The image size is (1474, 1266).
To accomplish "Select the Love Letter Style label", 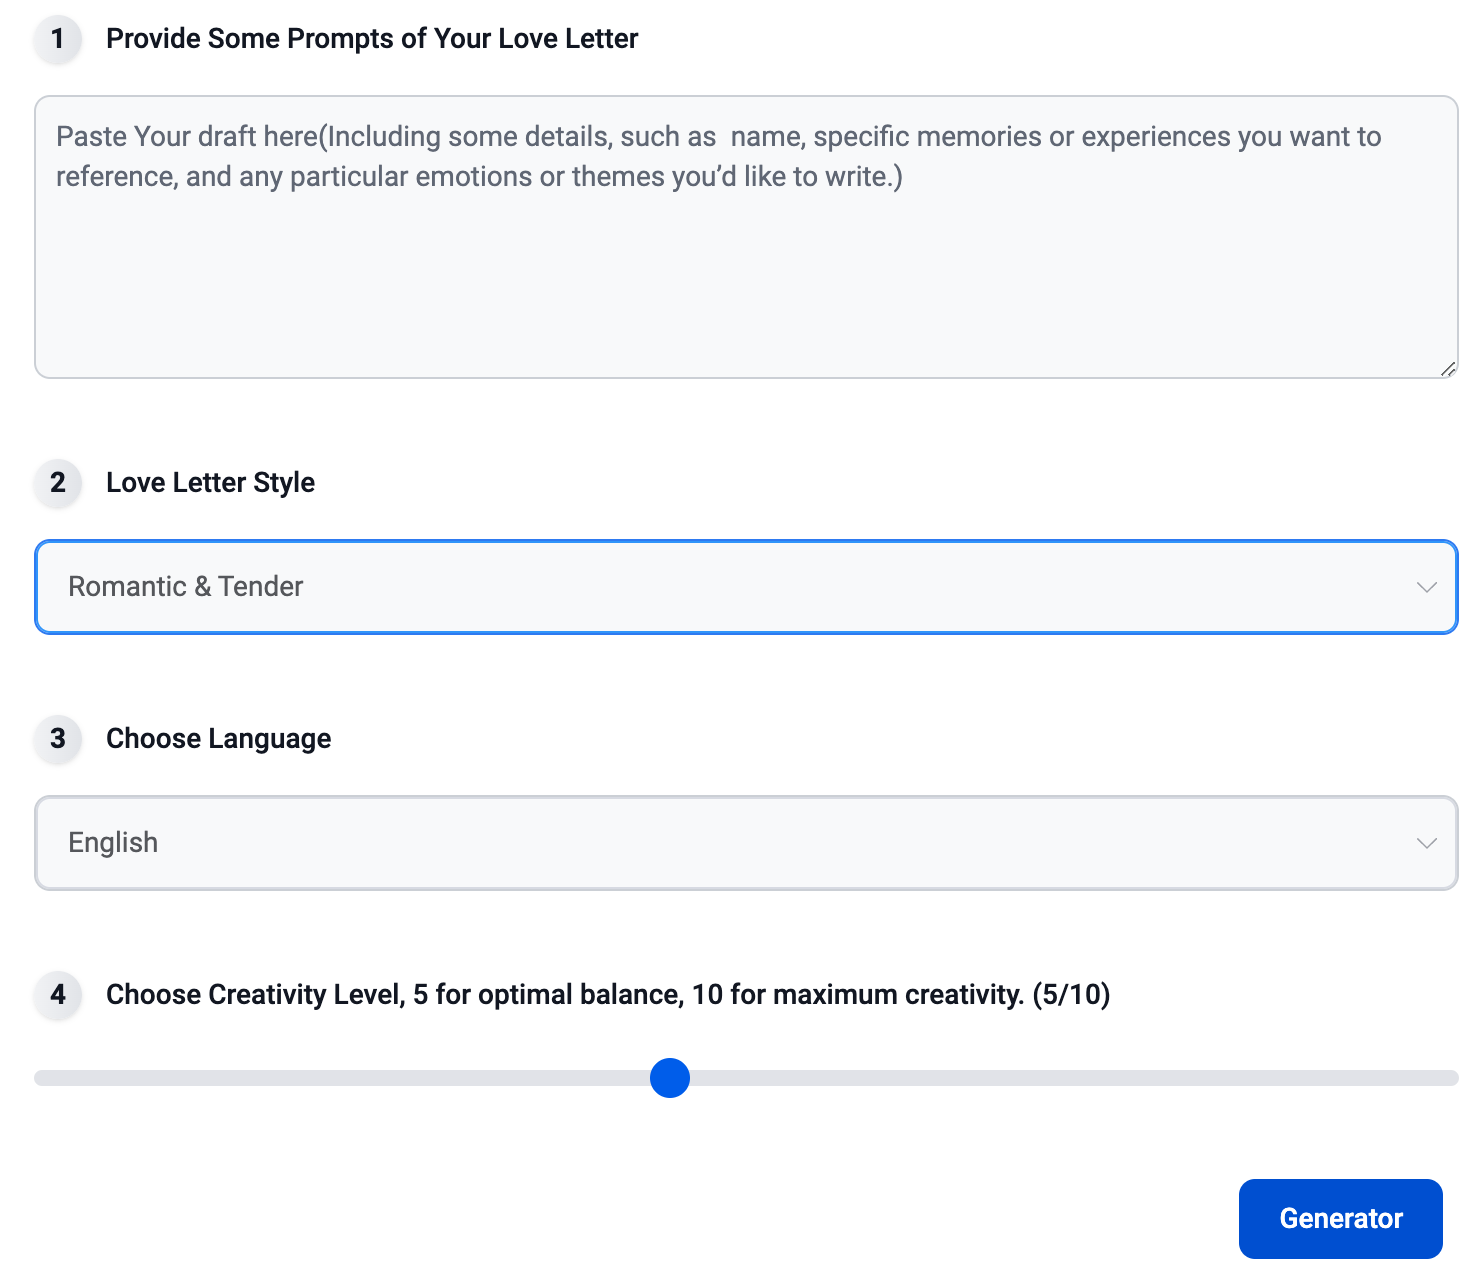I will click(210, 483).
